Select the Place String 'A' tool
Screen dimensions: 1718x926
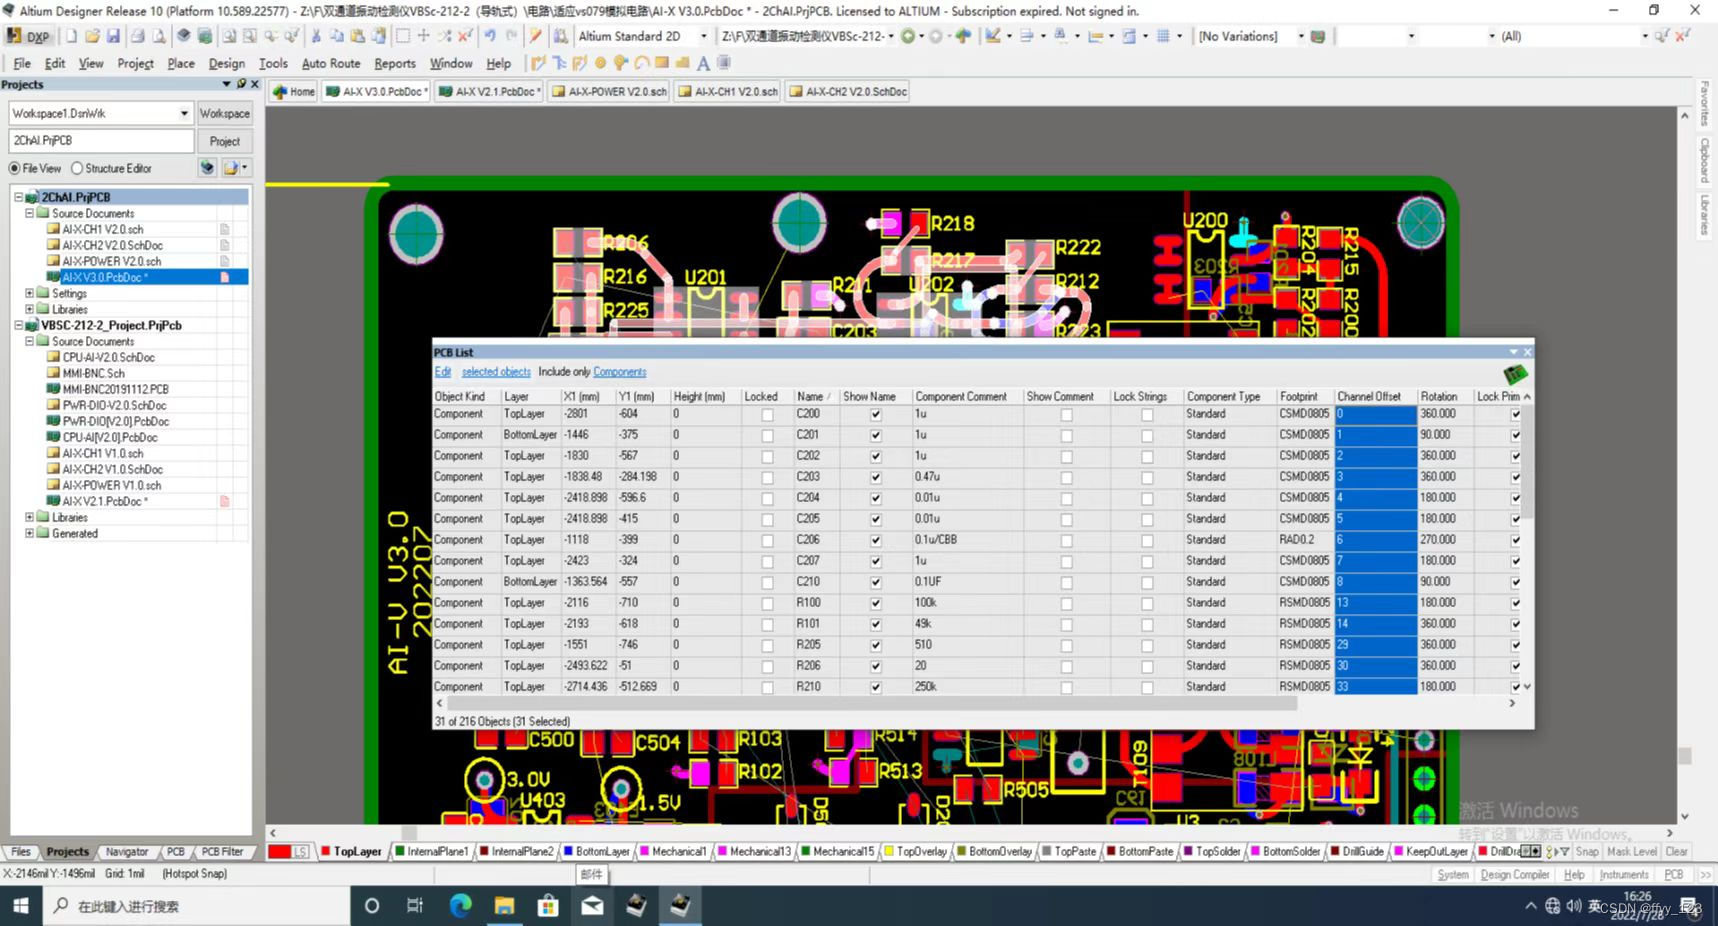point(703,63)
